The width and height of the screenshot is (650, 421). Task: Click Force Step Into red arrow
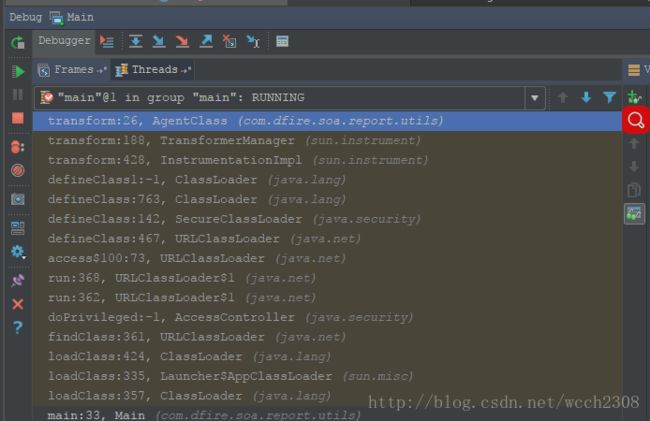tap(182, 41)
